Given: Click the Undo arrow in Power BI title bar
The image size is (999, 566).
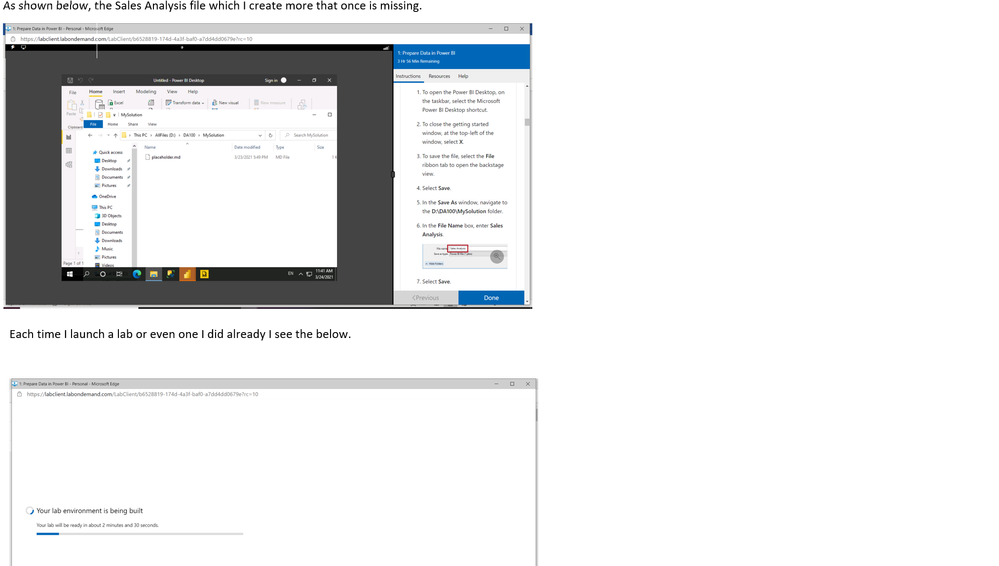Looking at the screenshot, I should tap(80, 80).
